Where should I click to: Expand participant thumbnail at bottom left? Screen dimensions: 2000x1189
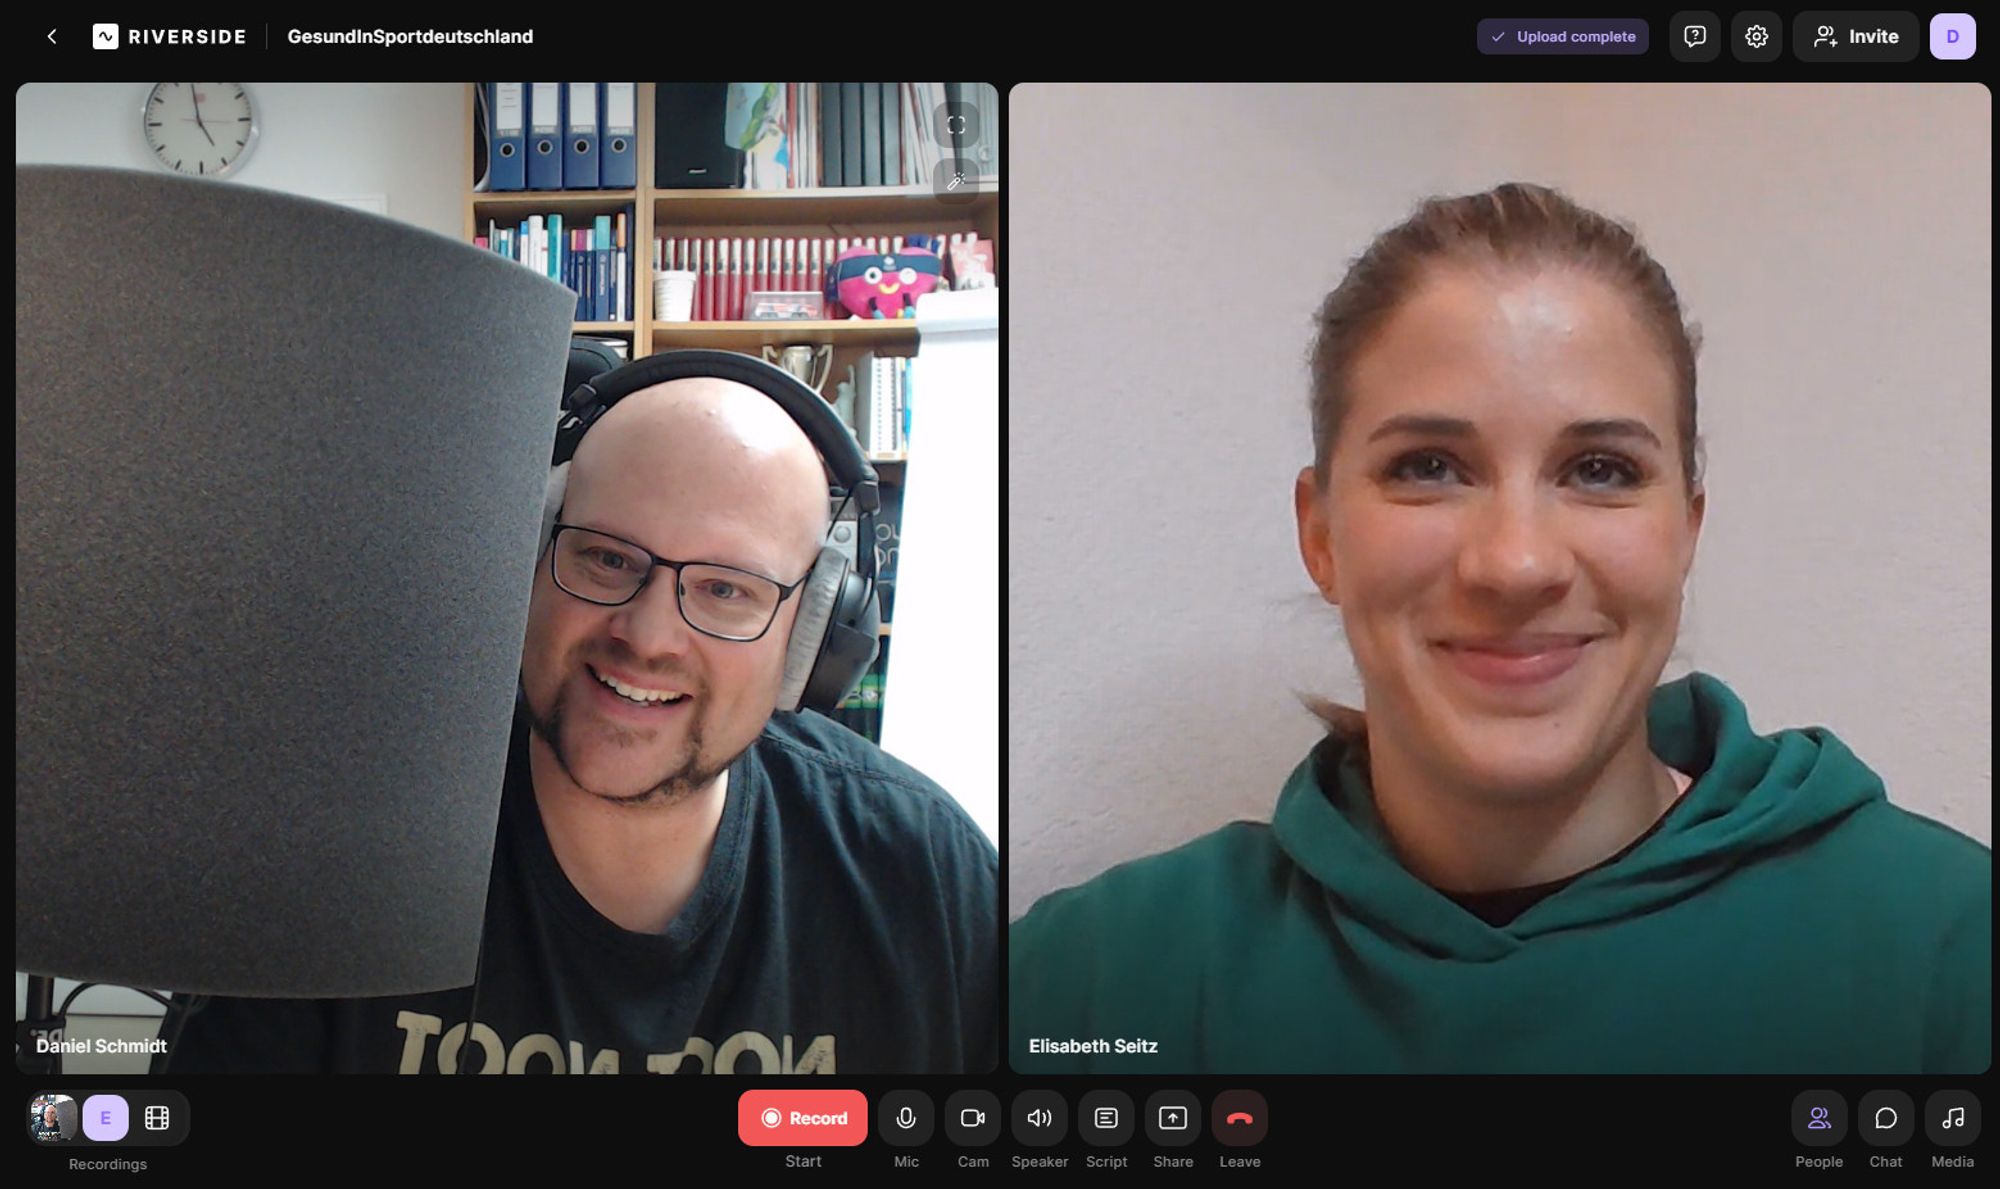[x=52, y=1117]
